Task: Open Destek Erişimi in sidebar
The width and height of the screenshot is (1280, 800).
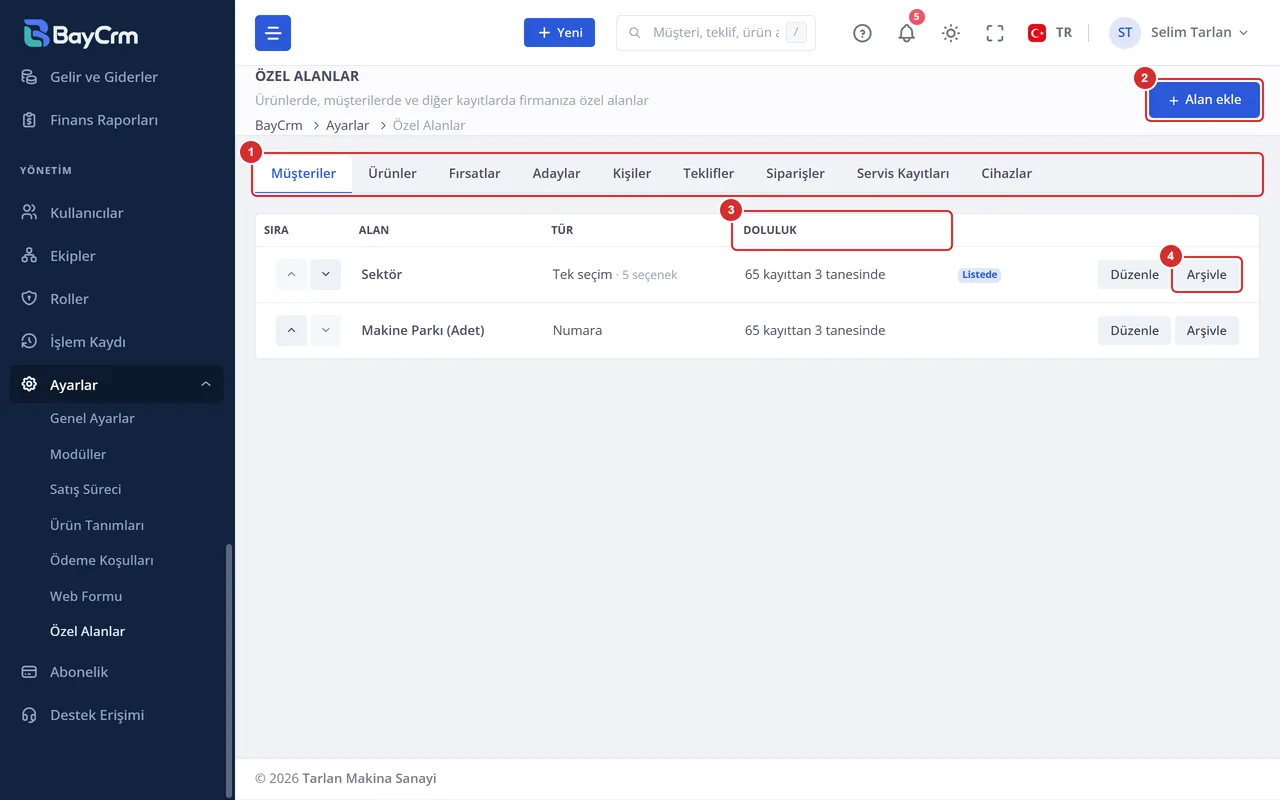Action: click(117, 715)
